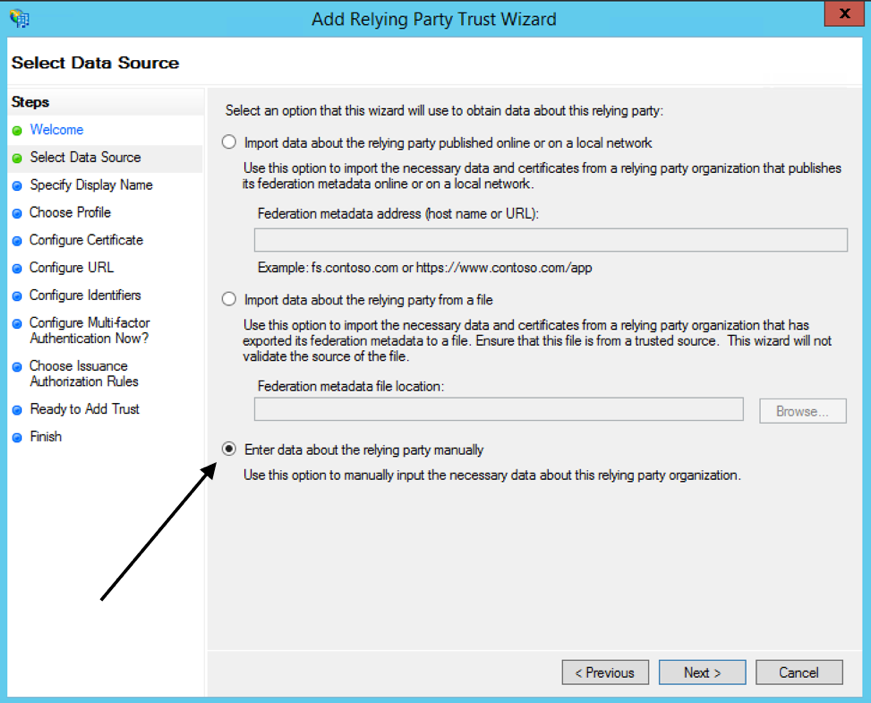871x703 pixels.
Task: Click blue bullet beside Finish
Action: (x=17, y=438)
